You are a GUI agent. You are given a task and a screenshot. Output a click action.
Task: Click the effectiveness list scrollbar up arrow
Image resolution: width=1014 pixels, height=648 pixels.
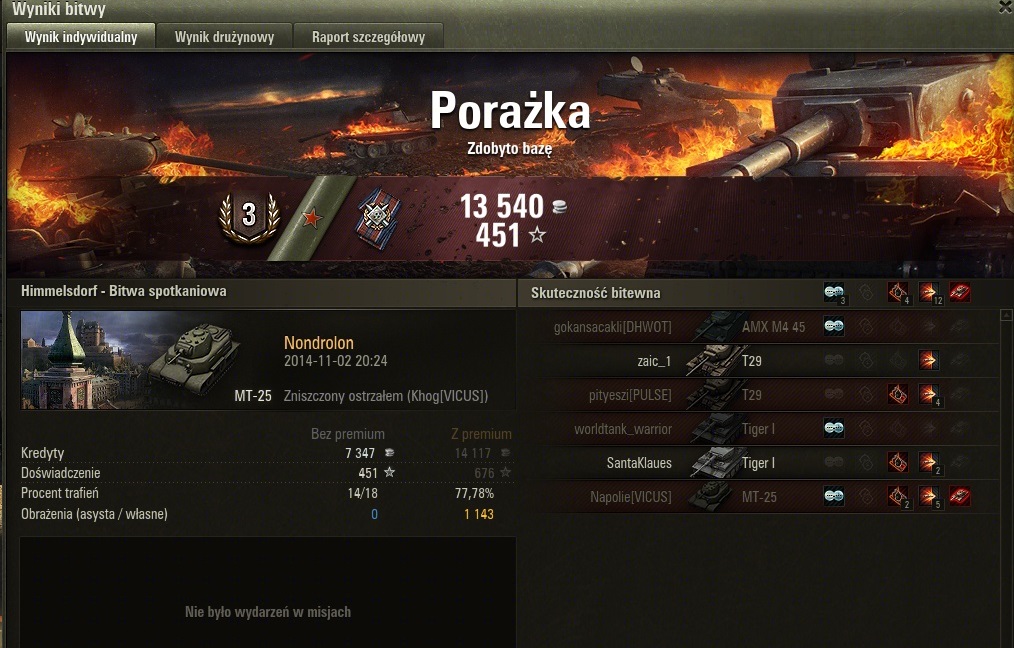click(x=1006, y=315)
